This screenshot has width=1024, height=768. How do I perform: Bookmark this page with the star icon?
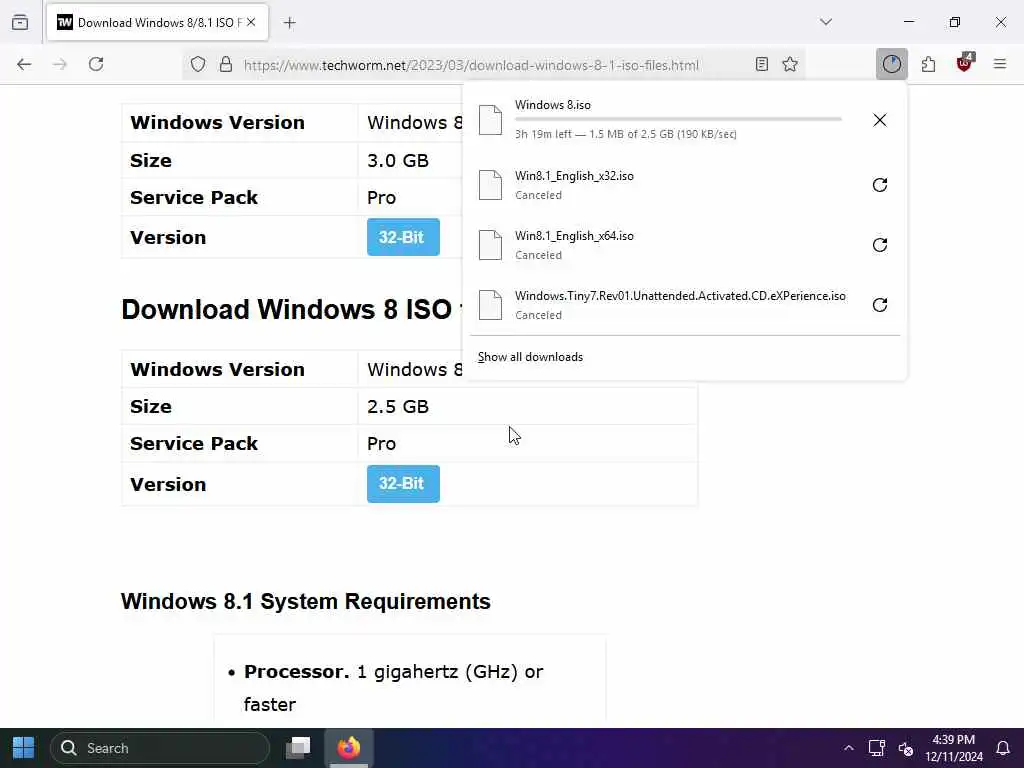(790, 64)
